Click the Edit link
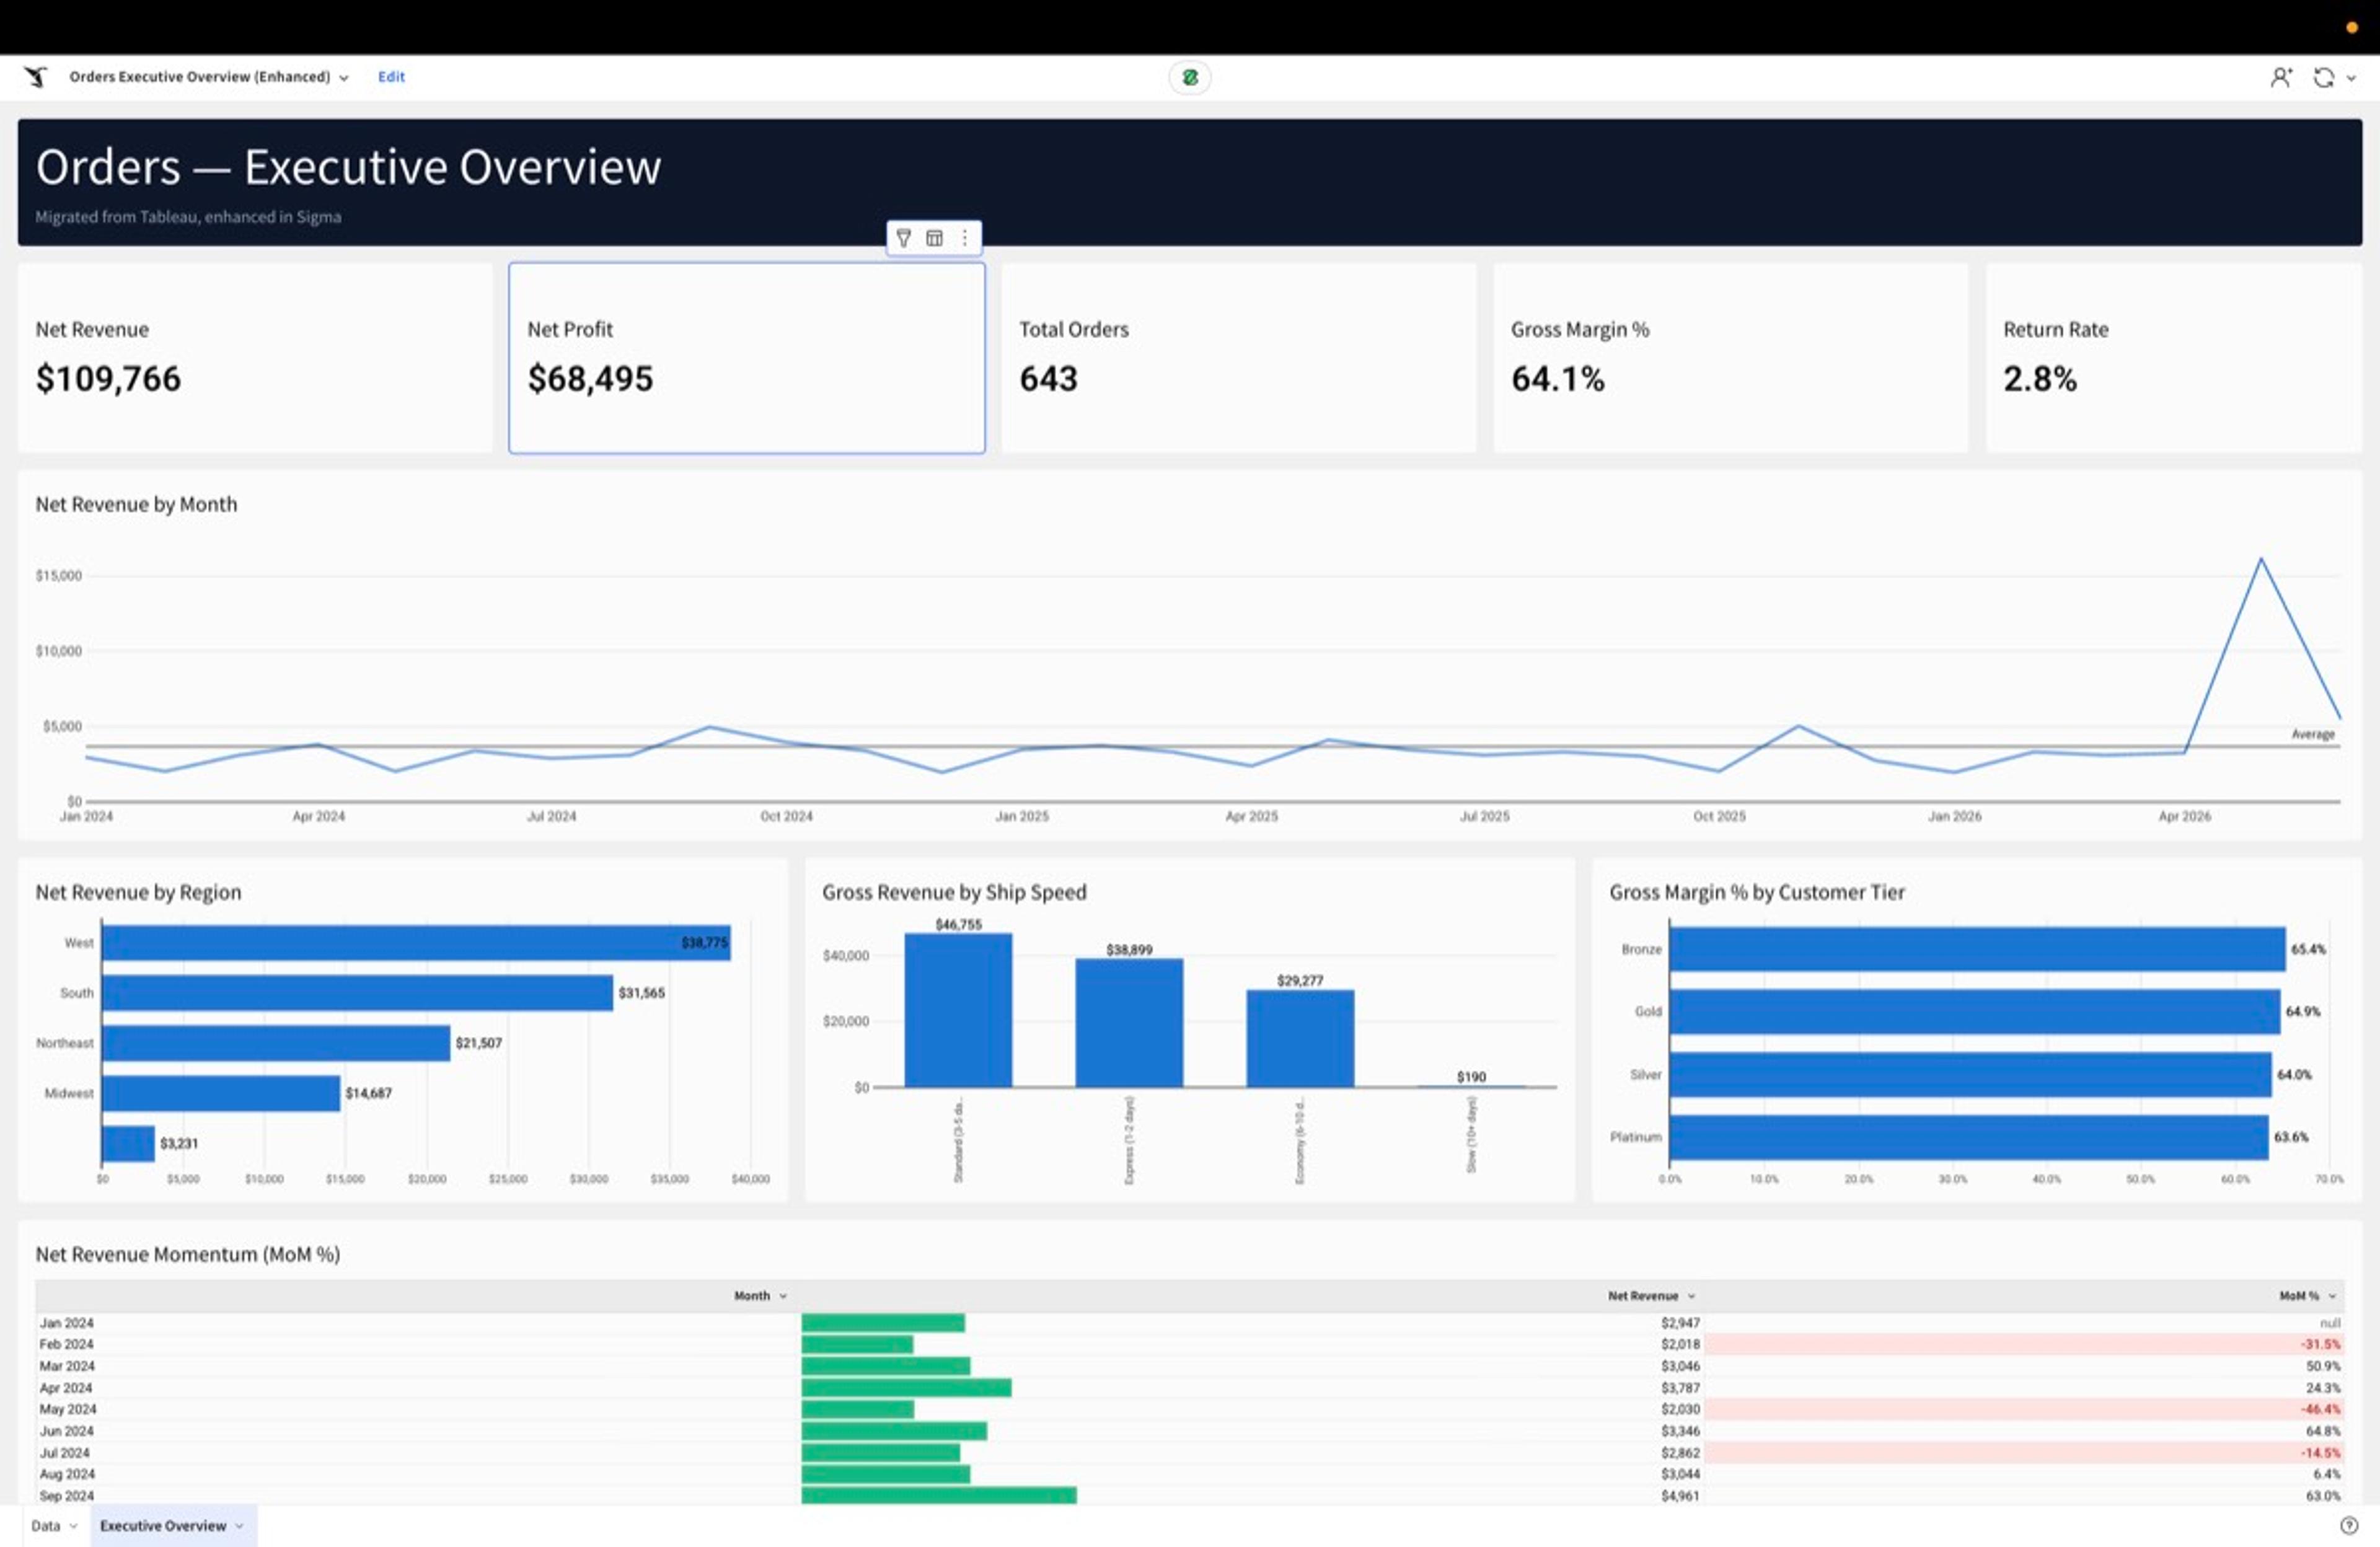This screenshot has height=1547, width=2380. pos(391,77)
